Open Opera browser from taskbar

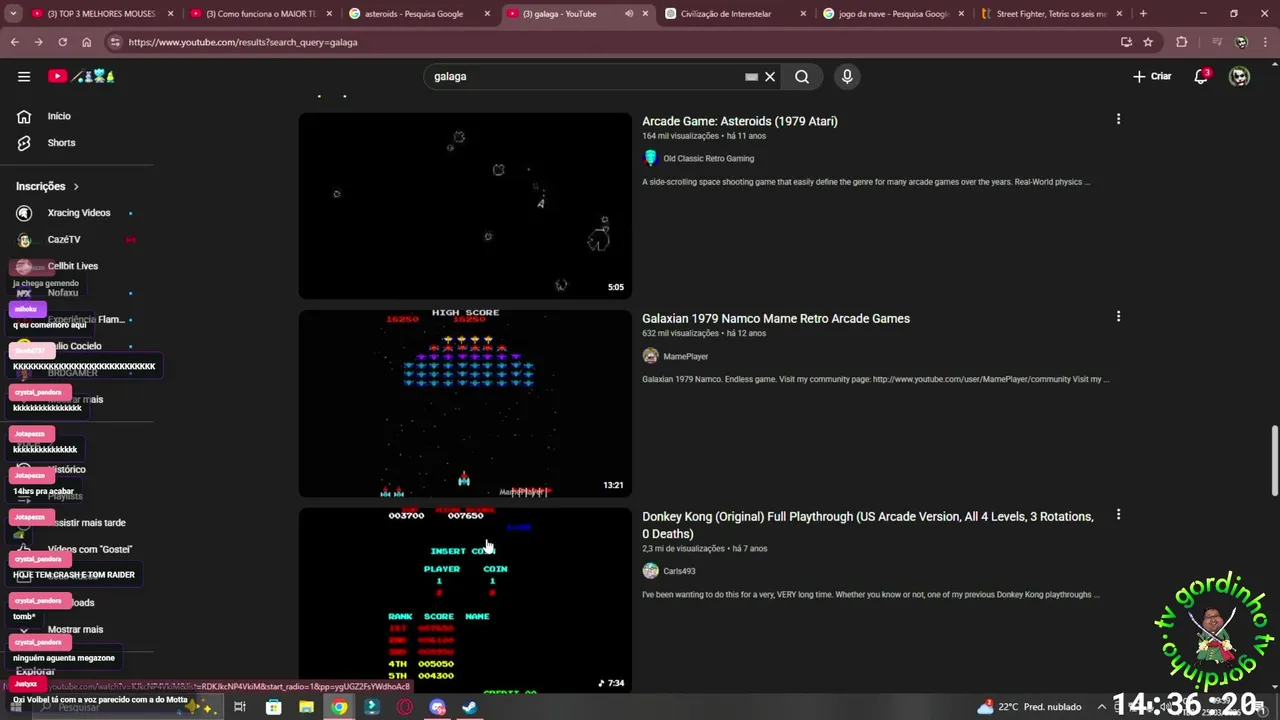405,707
